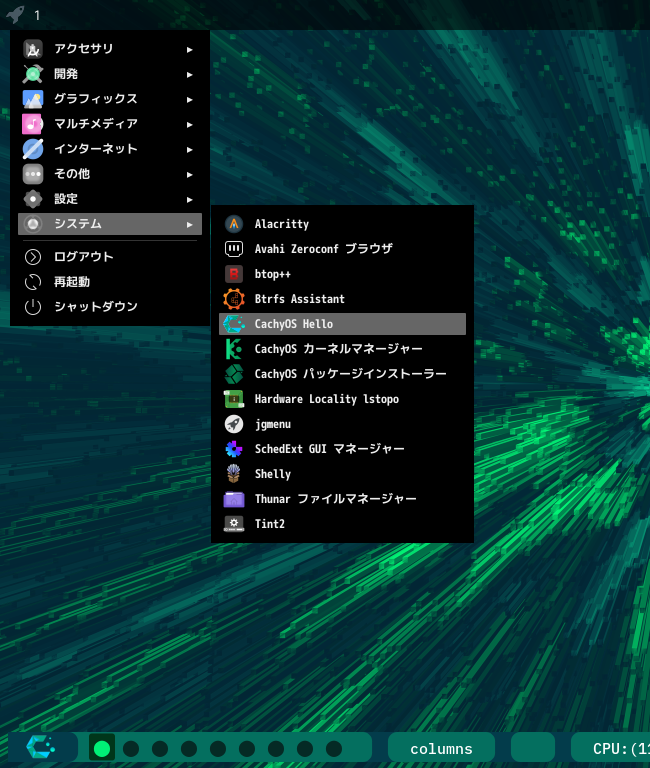Click the CachyOS package installer icon
The height and width of the screenshot is (768, 650).
[x=234, y=374]
